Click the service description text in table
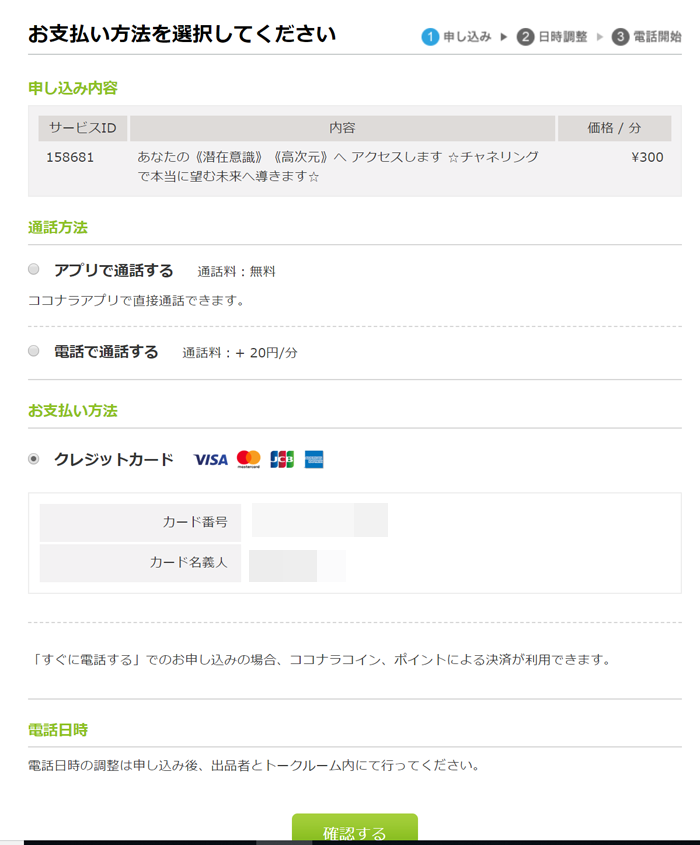The image size is (700, 845). click(x=337, y=167)
